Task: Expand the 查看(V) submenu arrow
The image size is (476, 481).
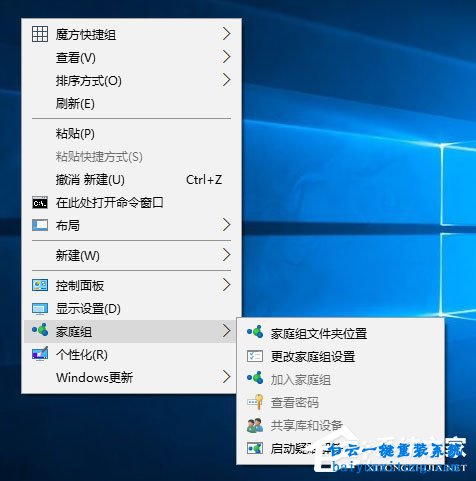Action: pos(226,57)
